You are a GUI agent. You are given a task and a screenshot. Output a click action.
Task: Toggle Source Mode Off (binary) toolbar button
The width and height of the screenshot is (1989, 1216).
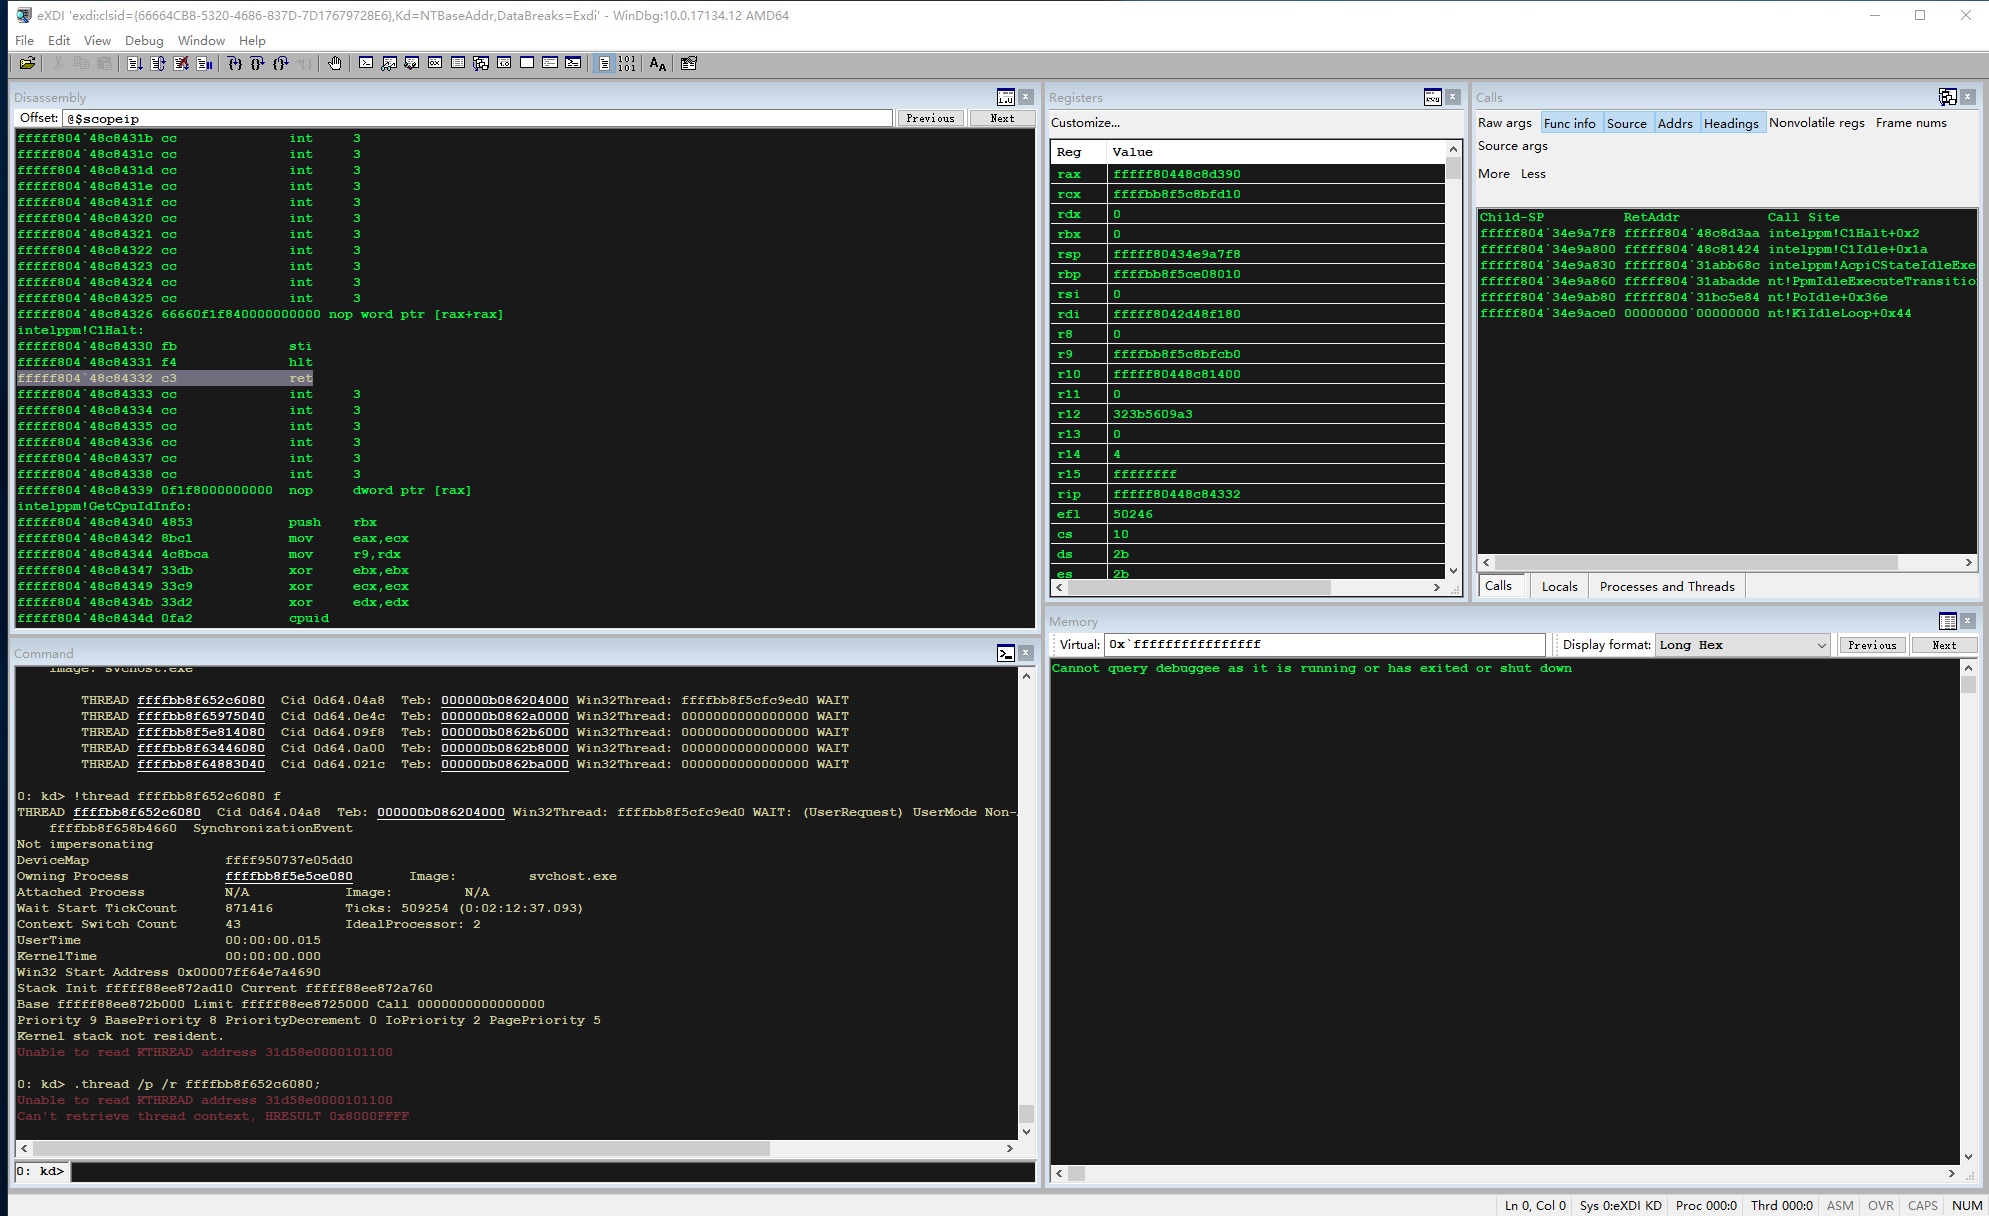627,64
